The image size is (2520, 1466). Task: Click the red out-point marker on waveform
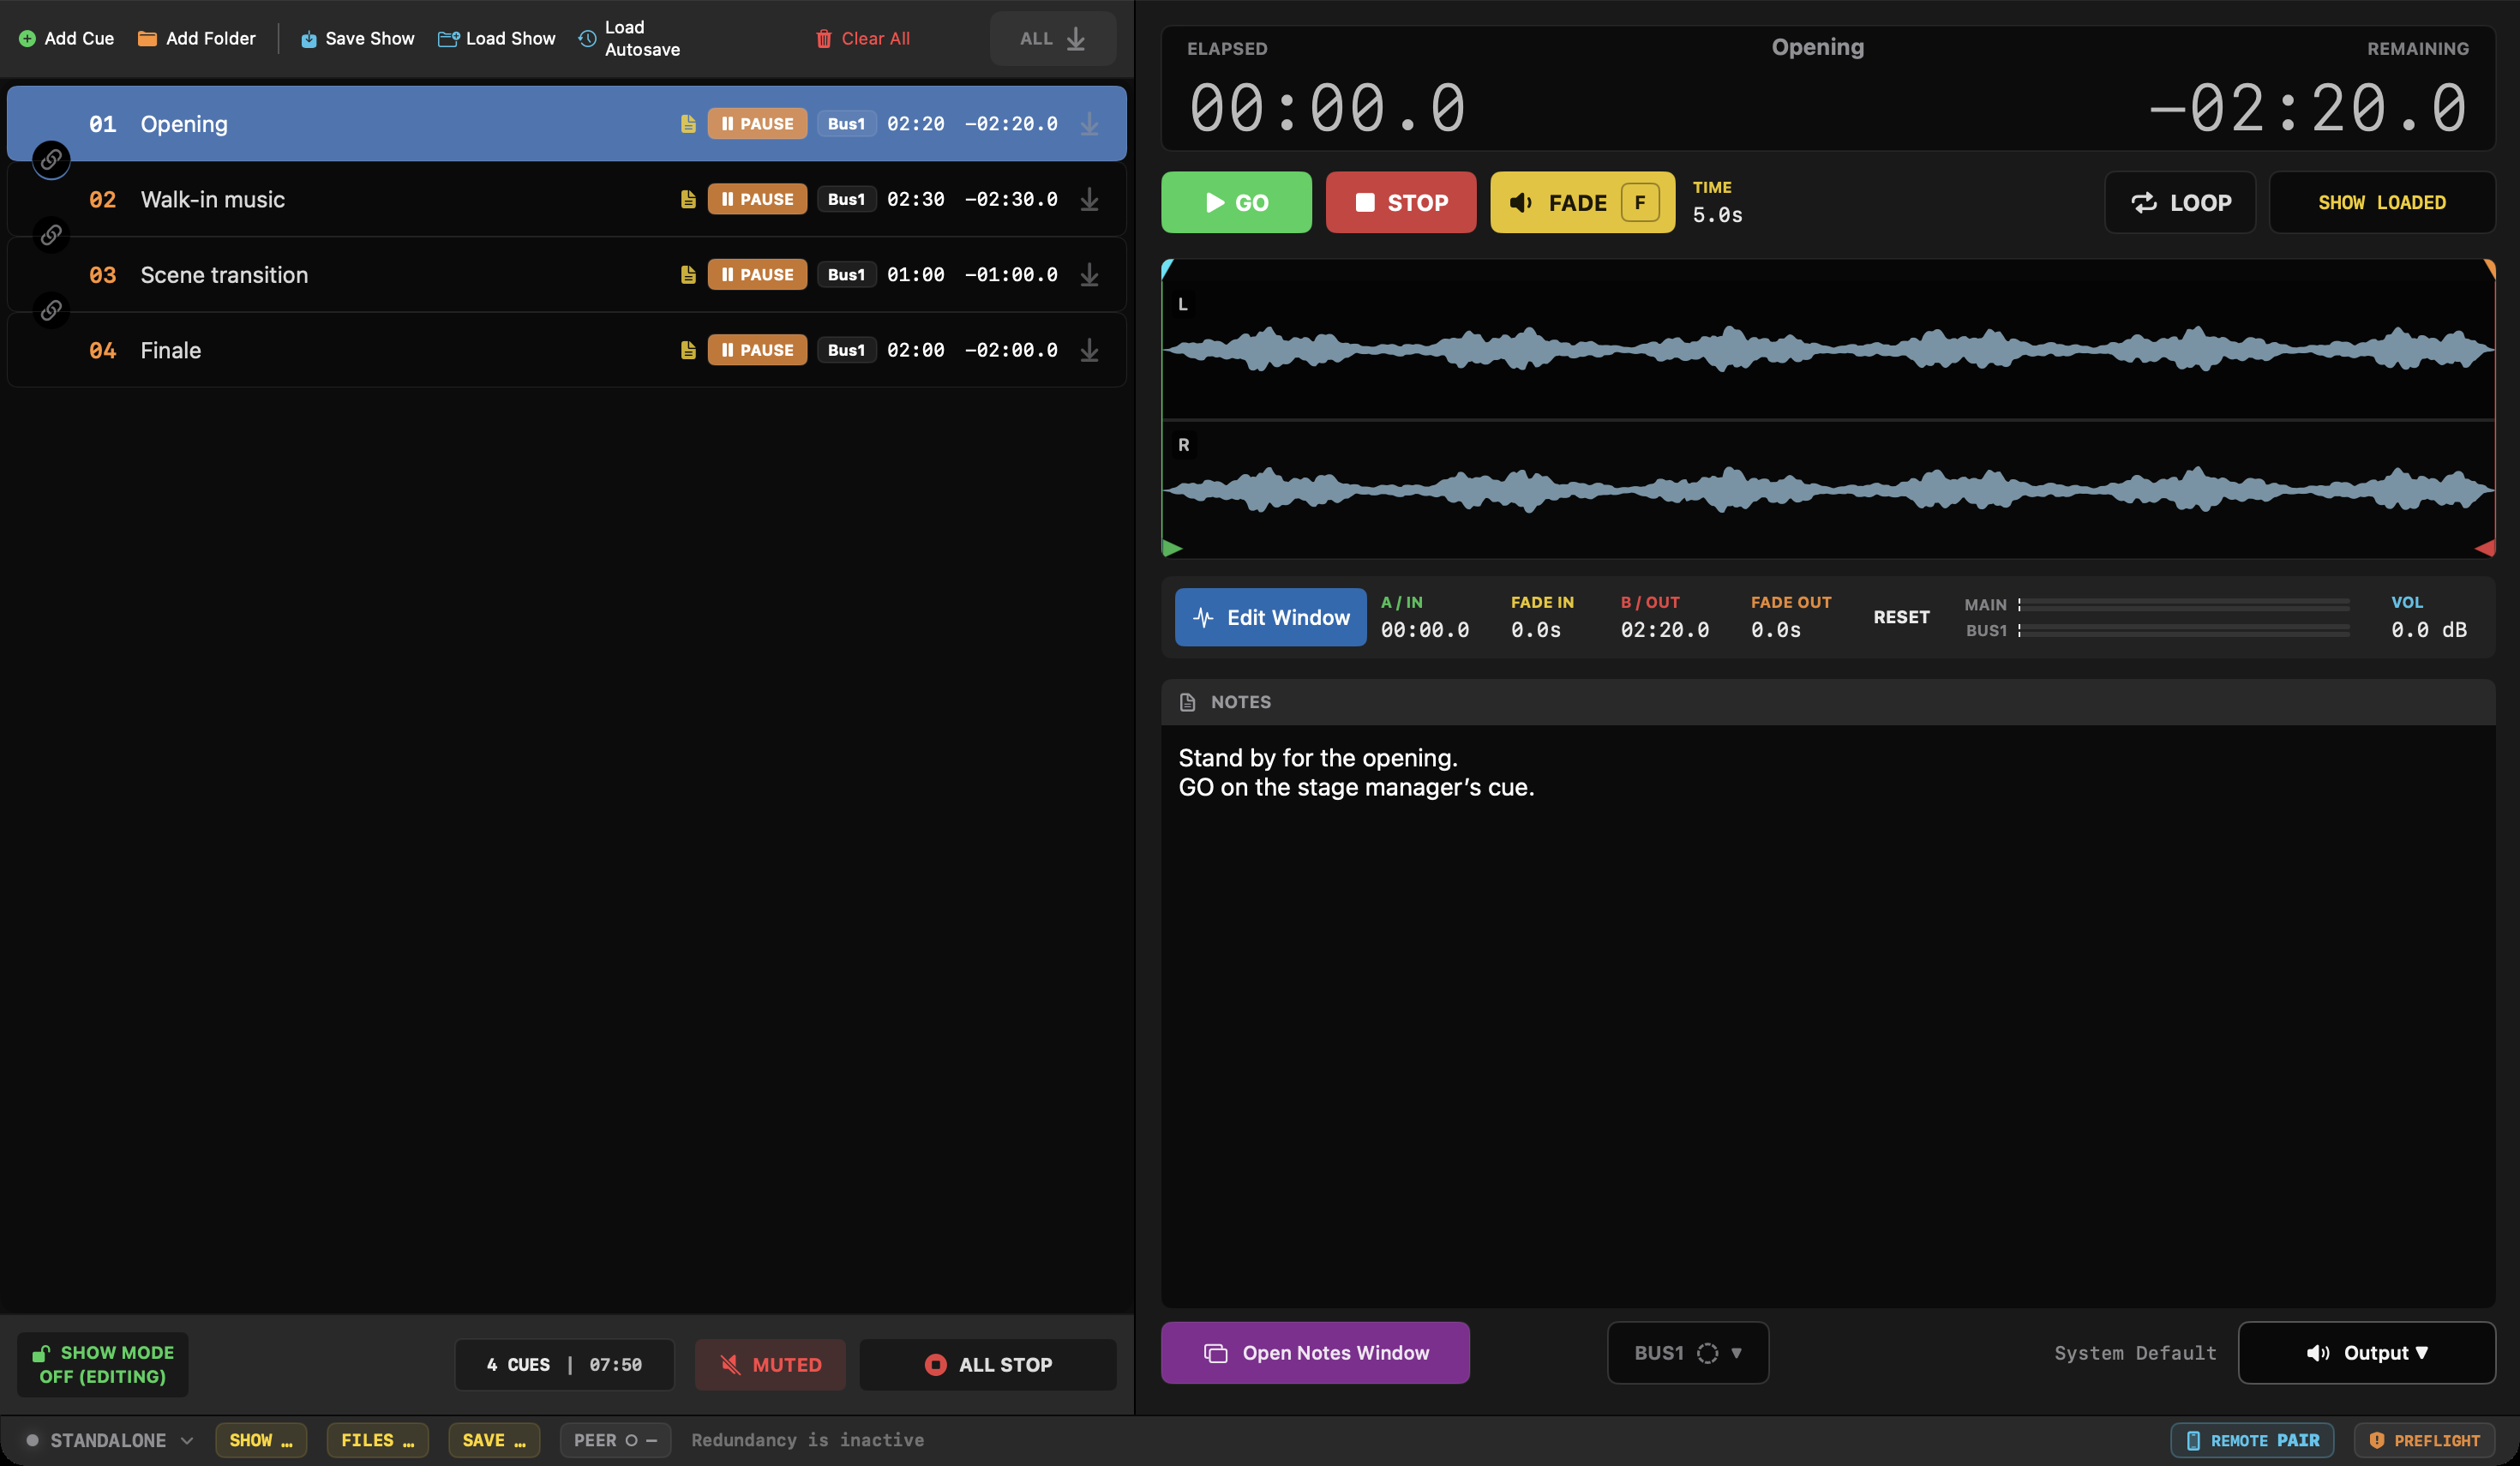point(2485,548)
